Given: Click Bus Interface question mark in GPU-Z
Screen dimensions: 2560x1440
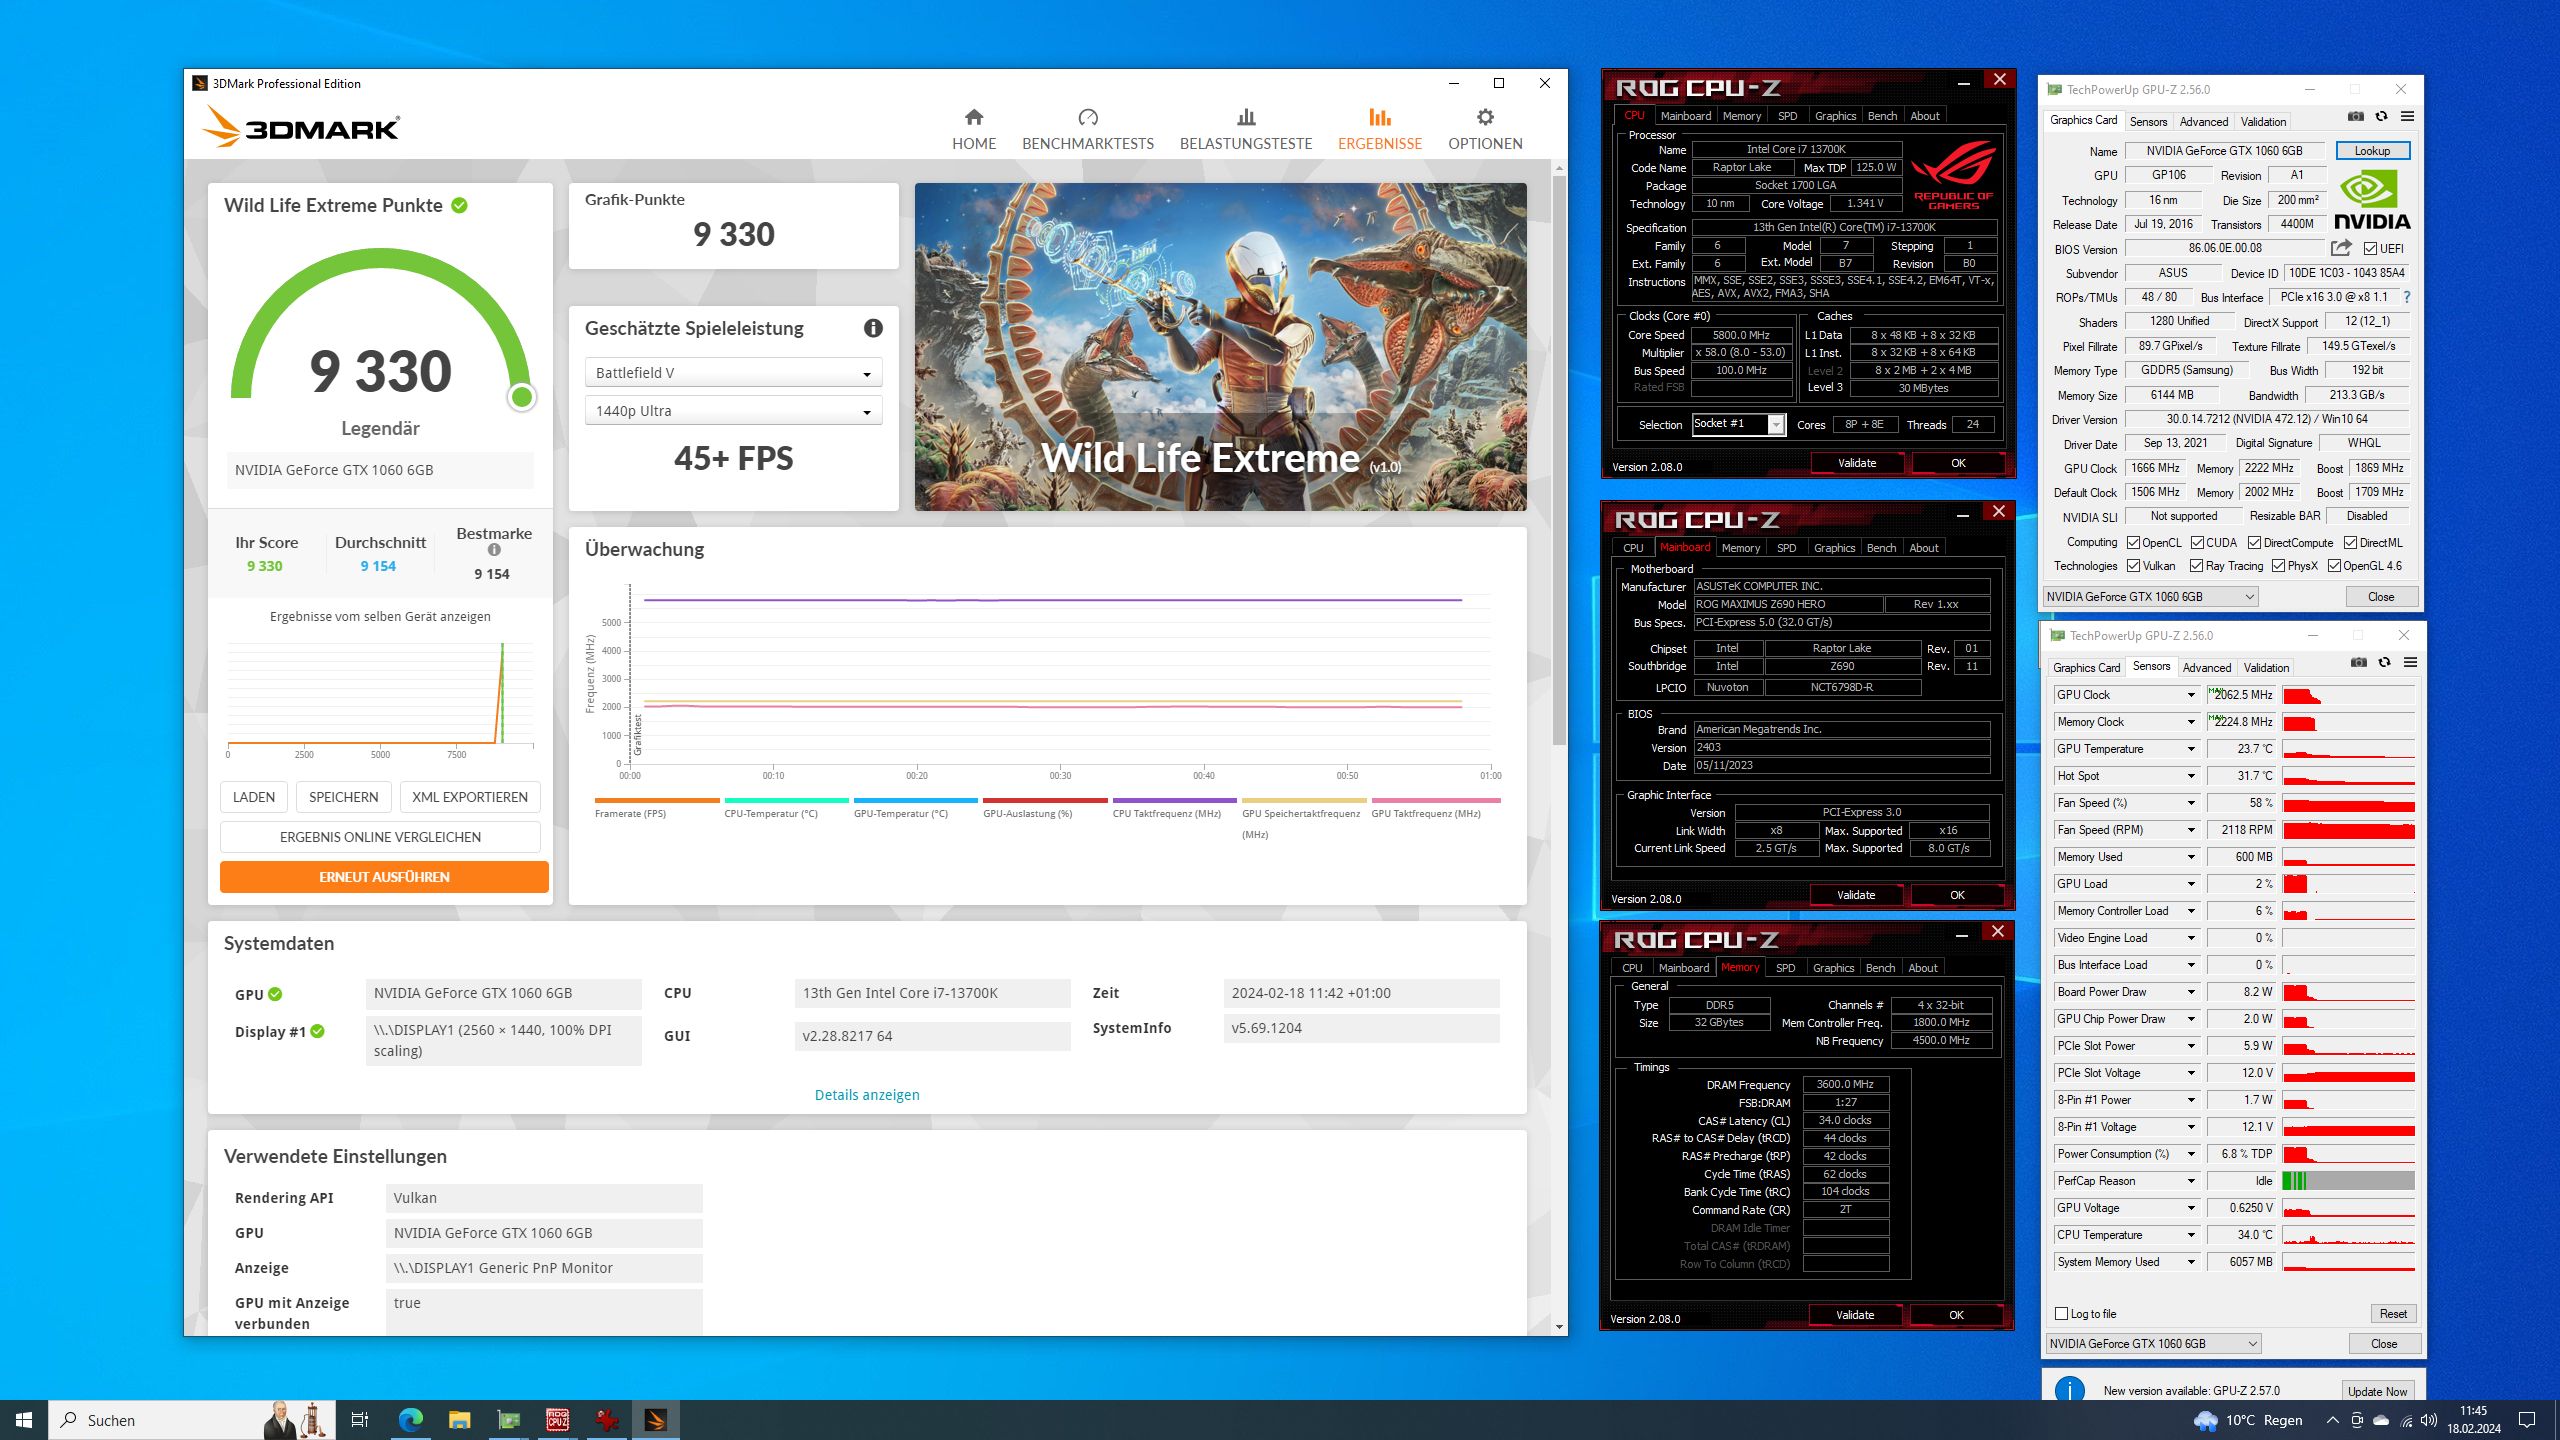Looking at the screenshot, I should [x=2407, y=297].
